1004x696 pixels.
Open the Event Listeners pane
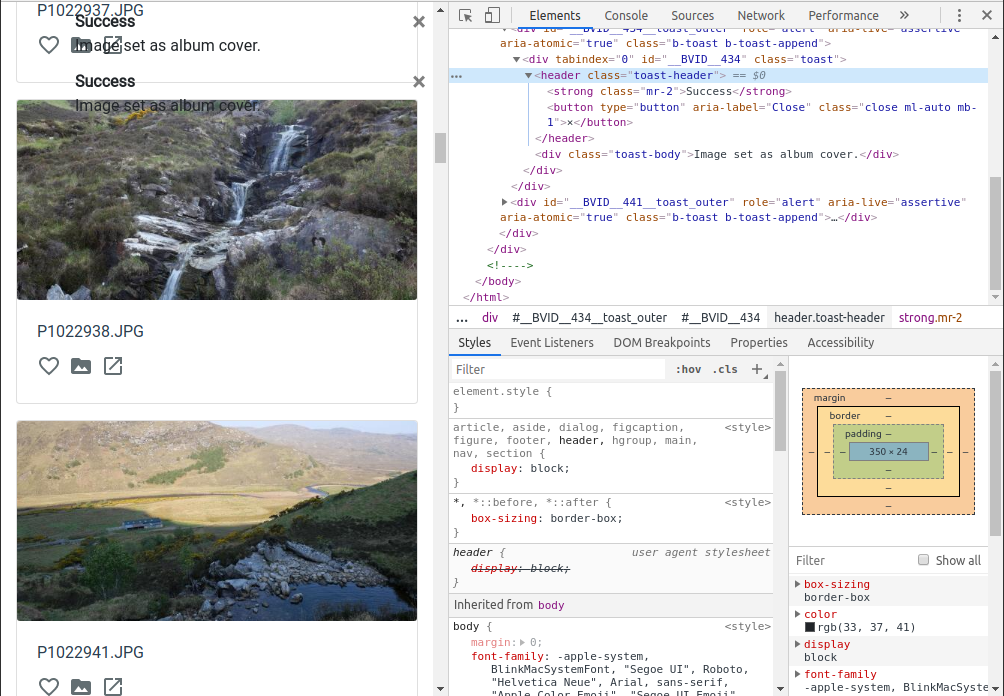[x=552, y=343]
